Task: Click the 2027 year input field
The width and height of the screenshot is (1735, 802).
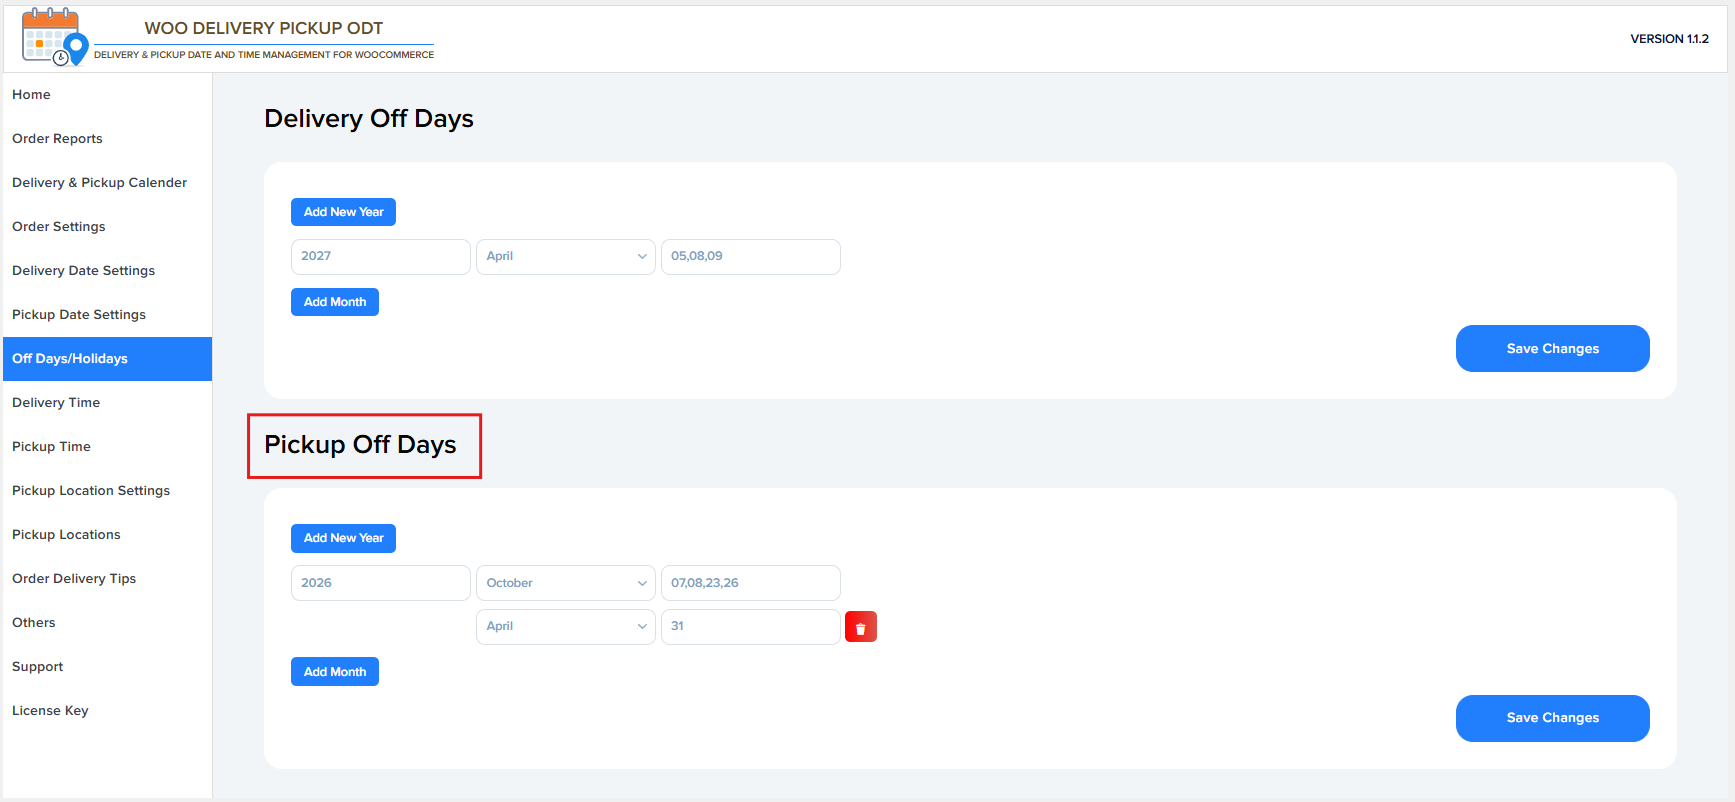Action: point(380,257)
